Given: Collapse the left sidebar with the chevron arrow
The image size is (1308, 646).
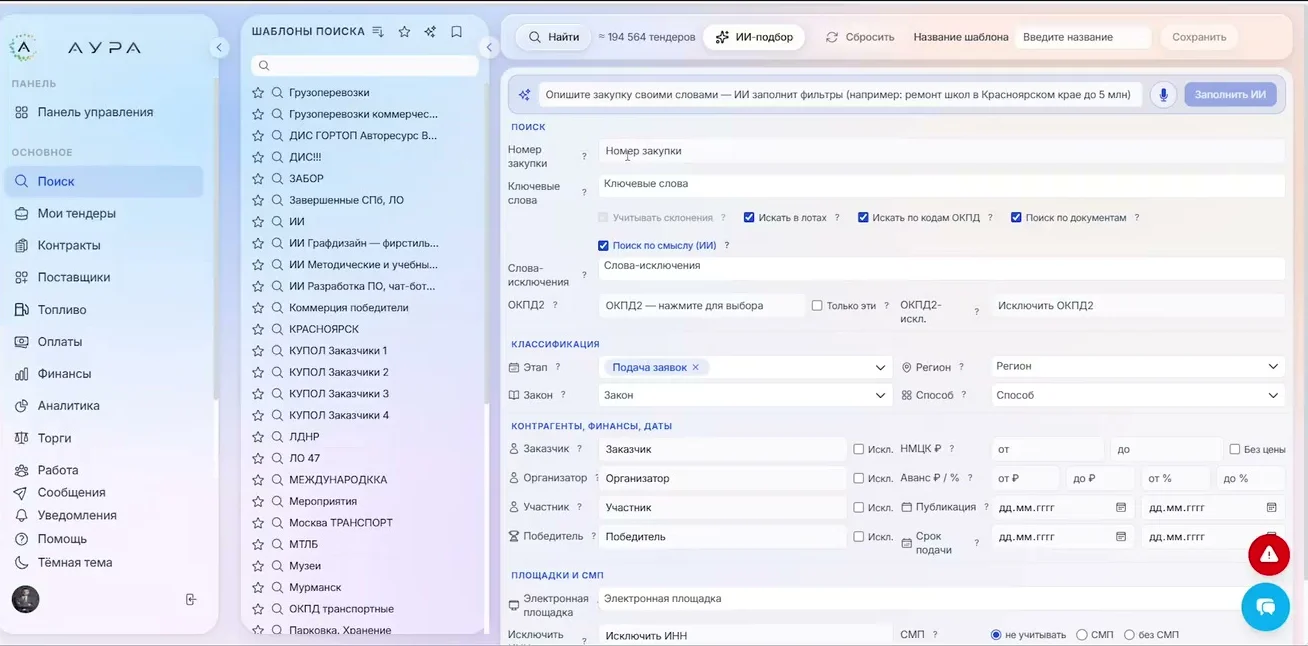Looking at the screenshot, I should click(219, 47).
